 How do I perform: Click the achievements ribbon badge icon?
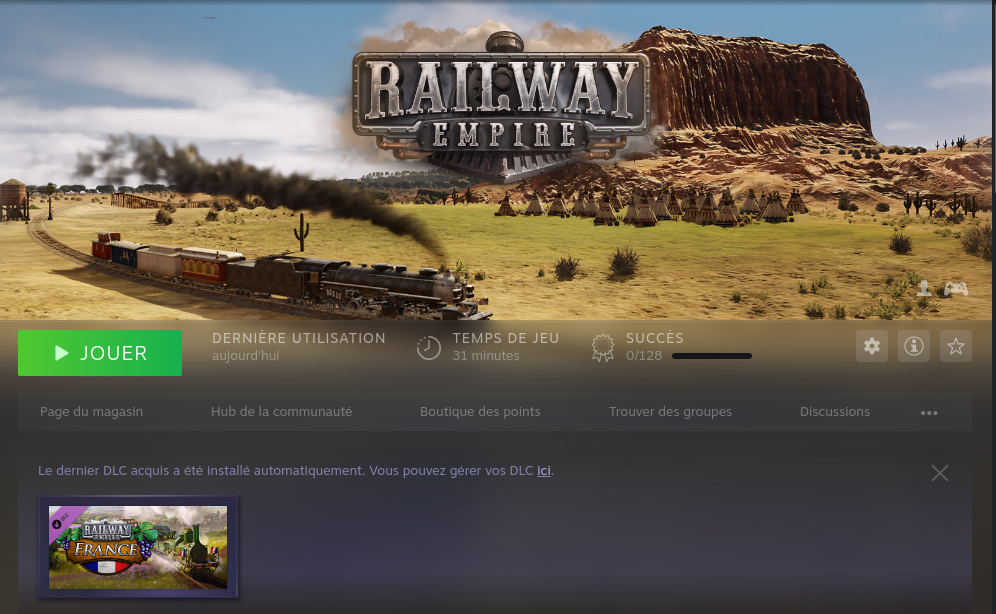tap(602, 347)
